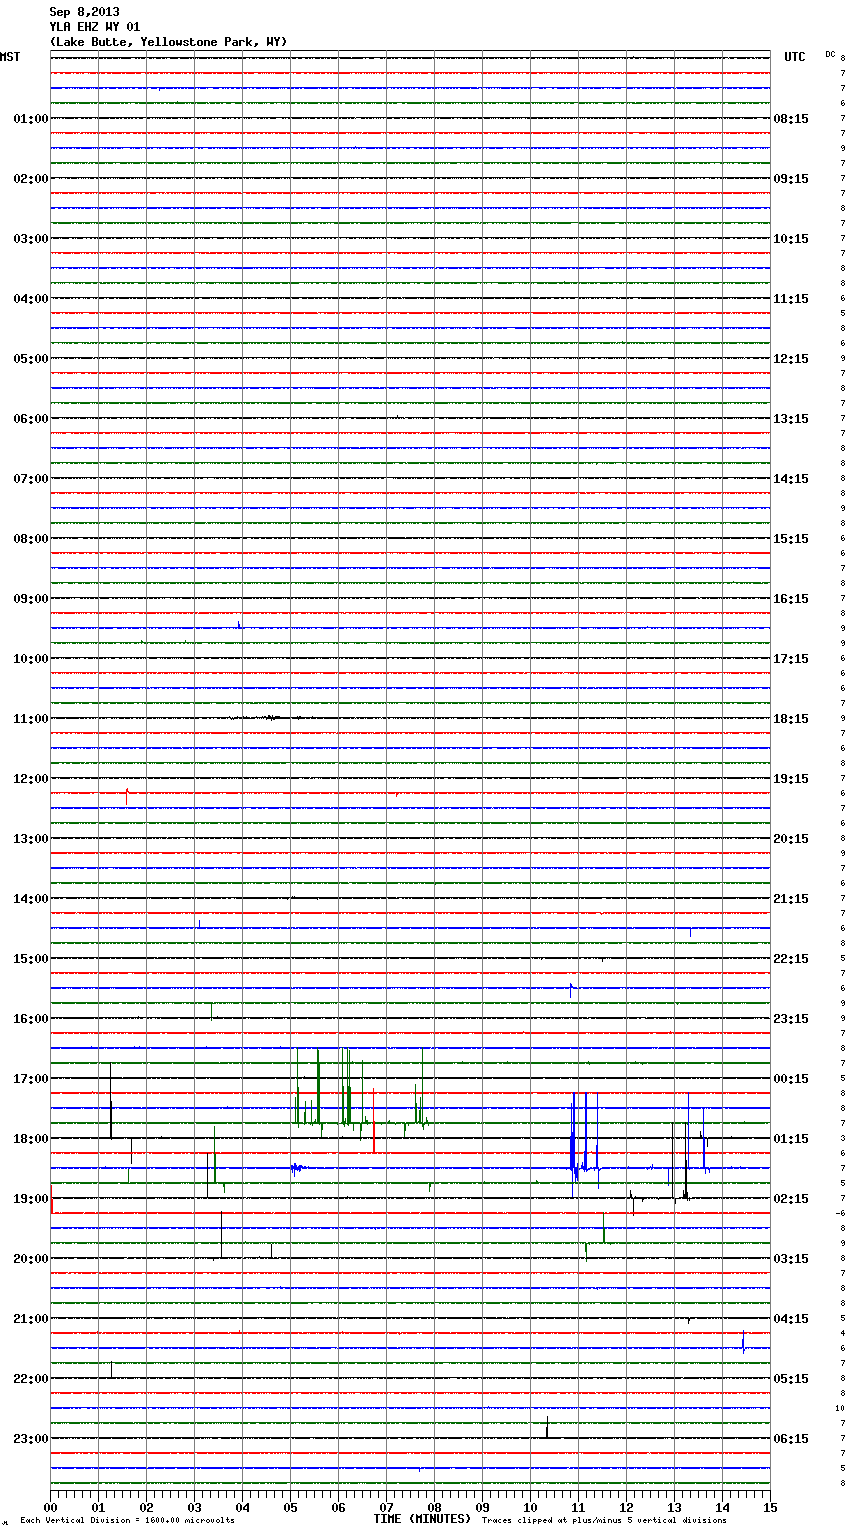Click the 19:00 MST time label
Viewport: 850px width, 1534px height.
pyautogui.click(x=31, y=1199)
